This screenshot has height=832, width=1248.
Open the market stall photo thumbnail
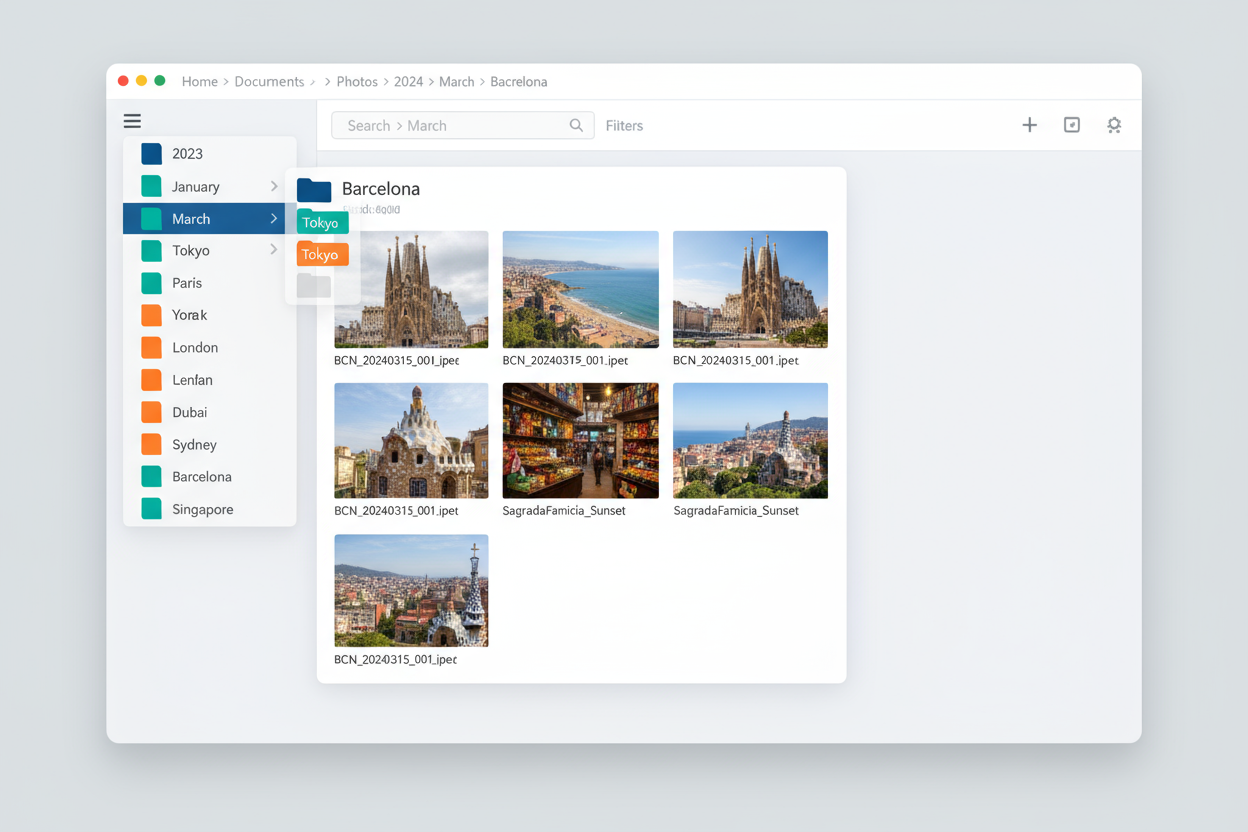(580, 440)
